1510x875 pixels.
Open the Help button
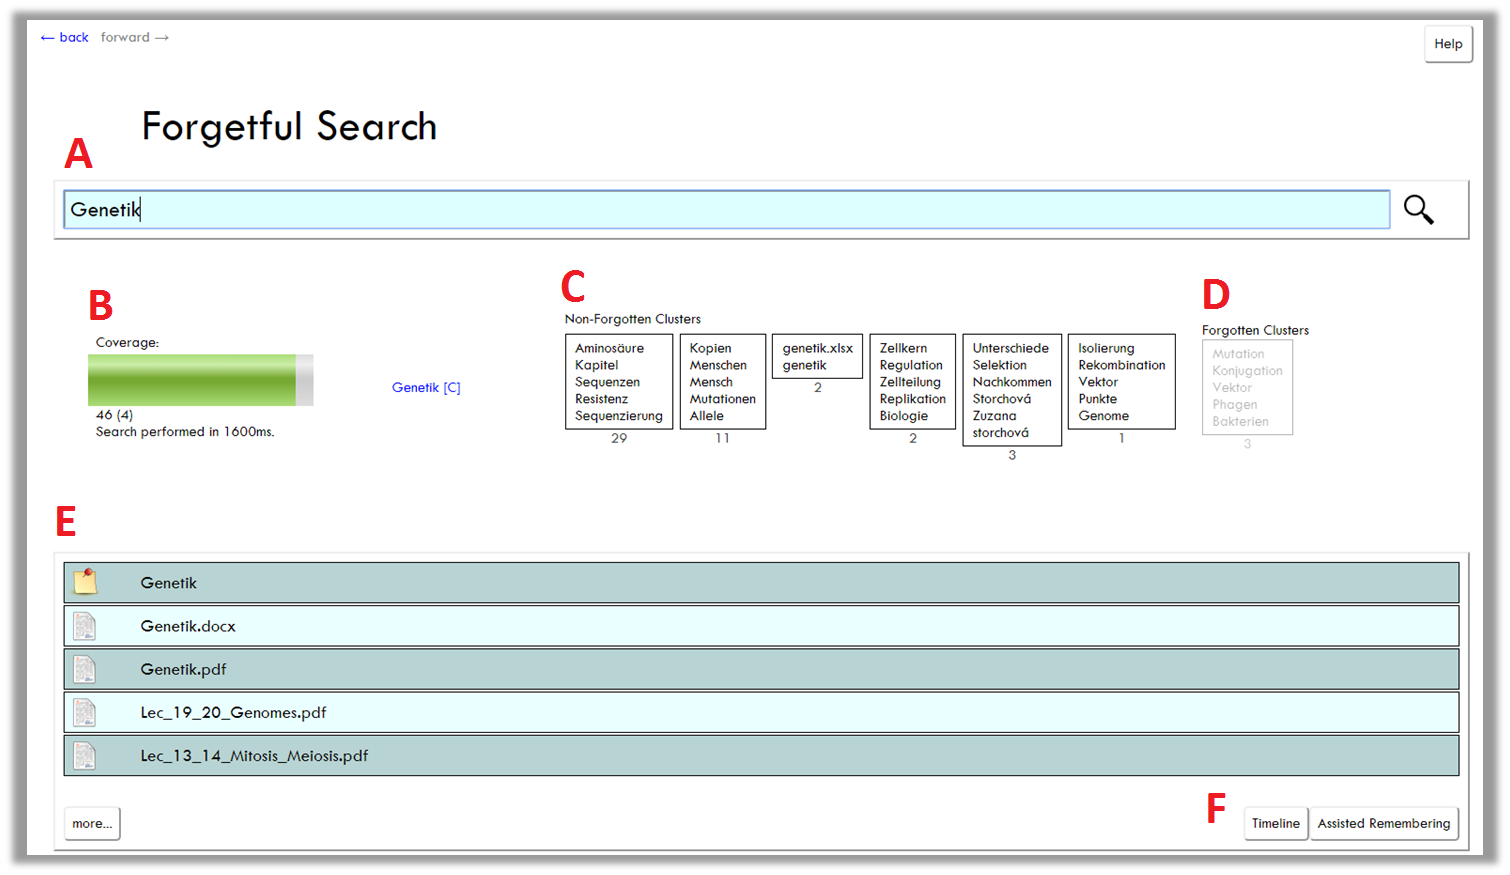click(1447, 44)
